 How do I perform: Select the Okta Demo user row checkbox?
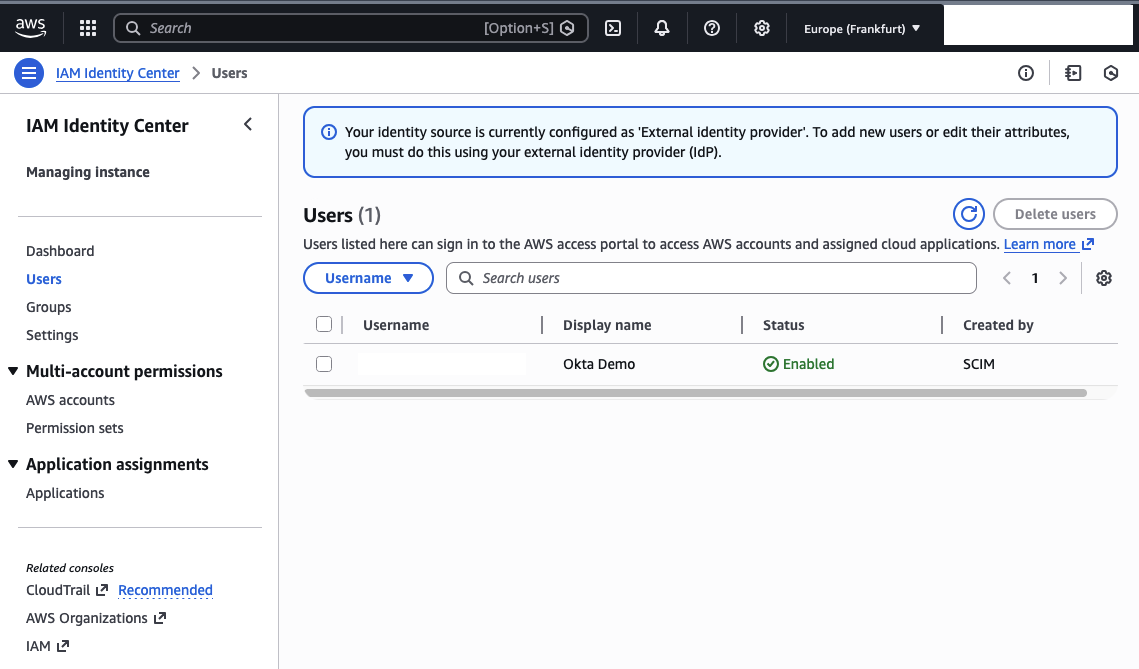(x=324, y=363)
